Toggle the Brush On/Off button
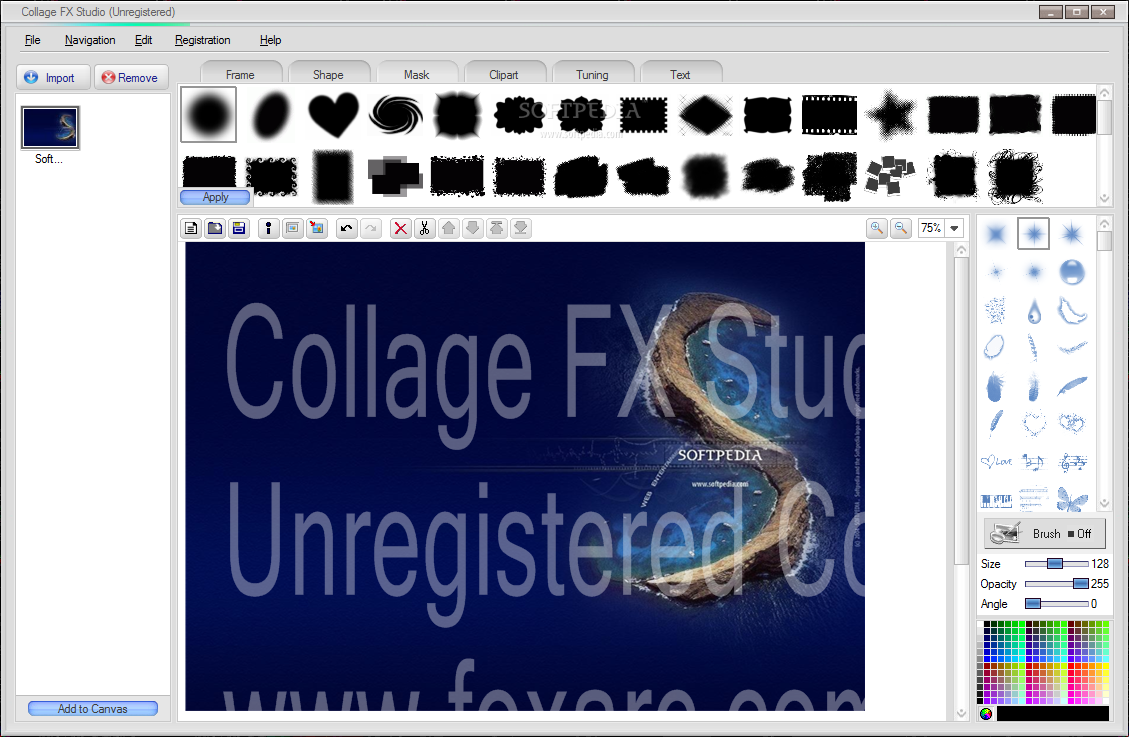1129x737 pixels. [x=1044, y=533]
